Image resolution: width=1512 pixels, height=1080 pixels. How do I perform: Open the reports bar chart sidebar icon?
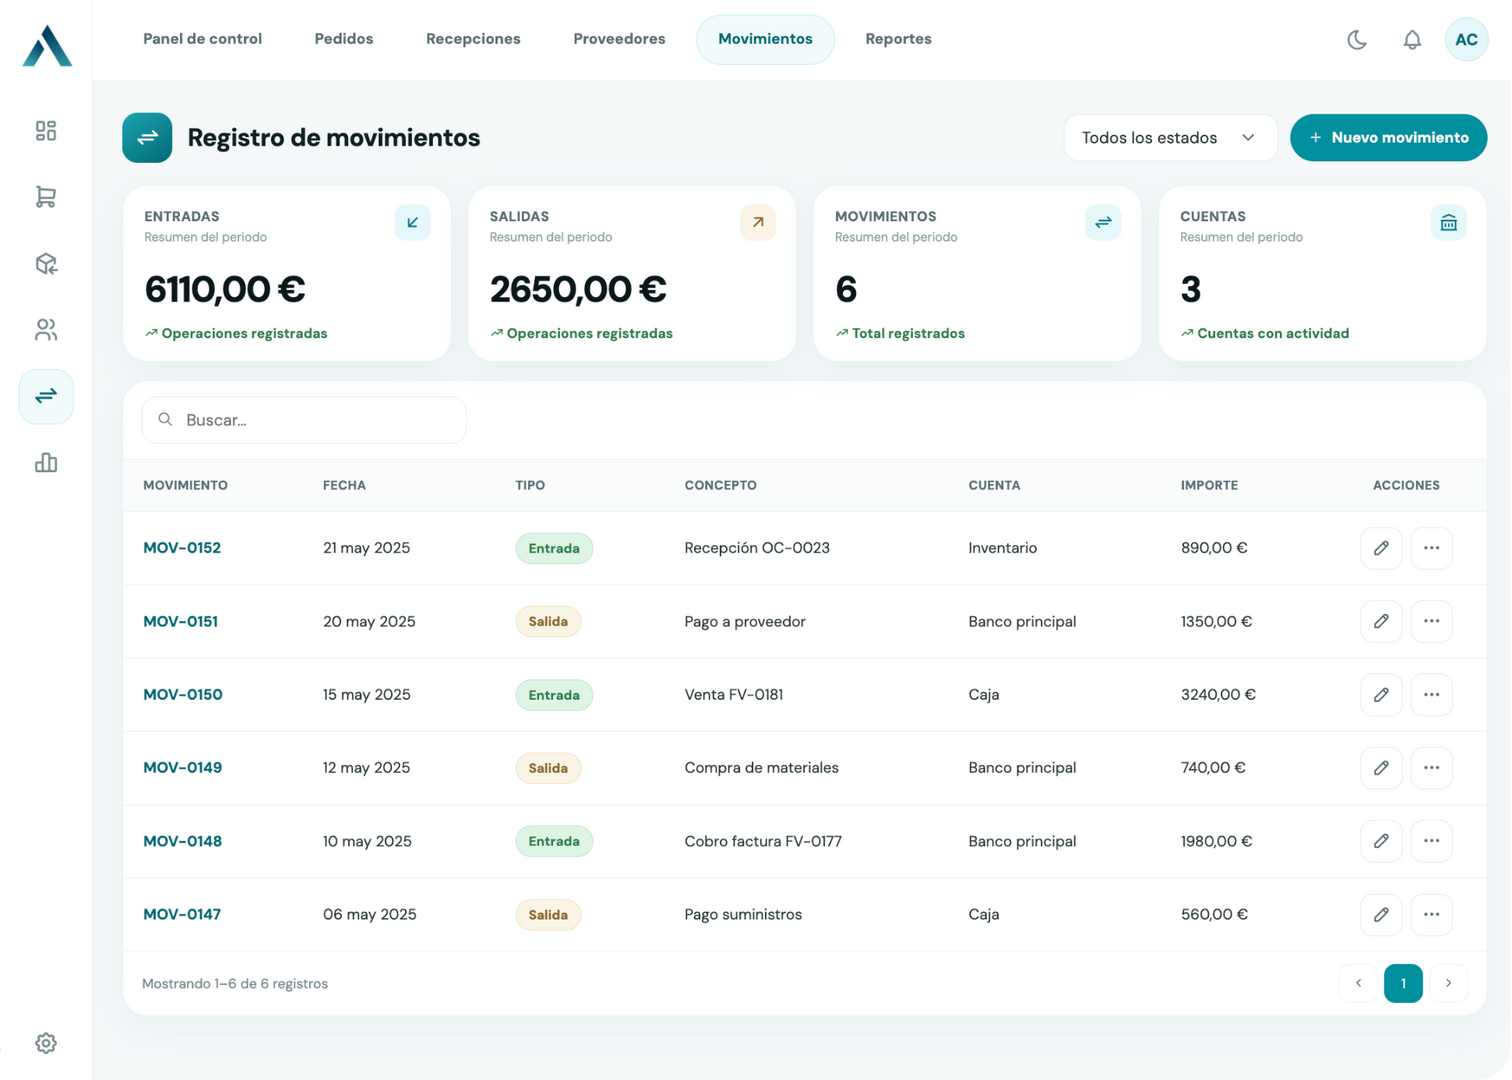[46, 463]
